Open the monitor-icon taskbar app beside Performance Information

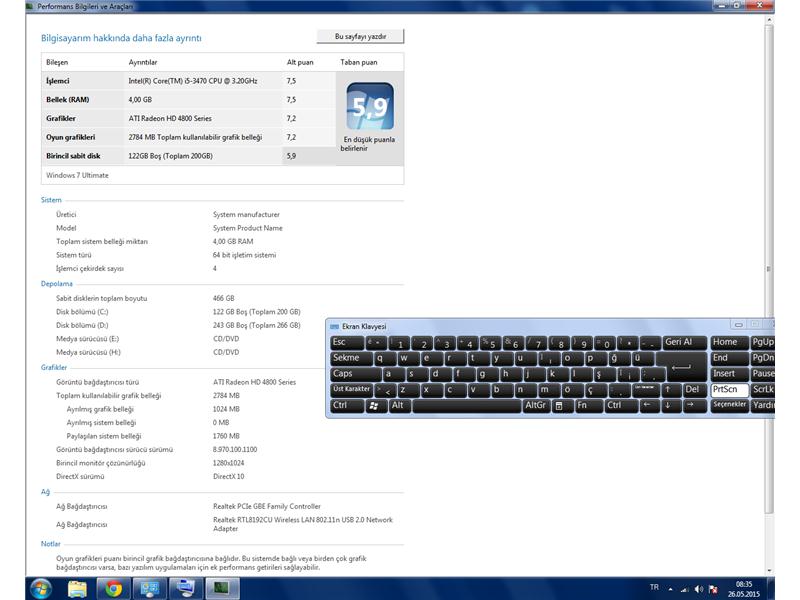tap(185, 589)
